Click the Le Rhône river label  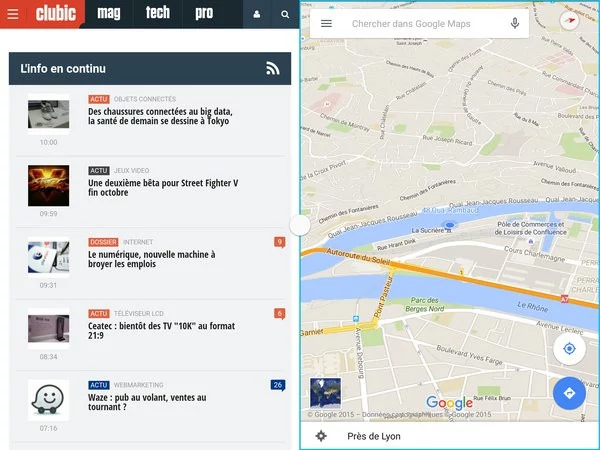coord(533,306)
